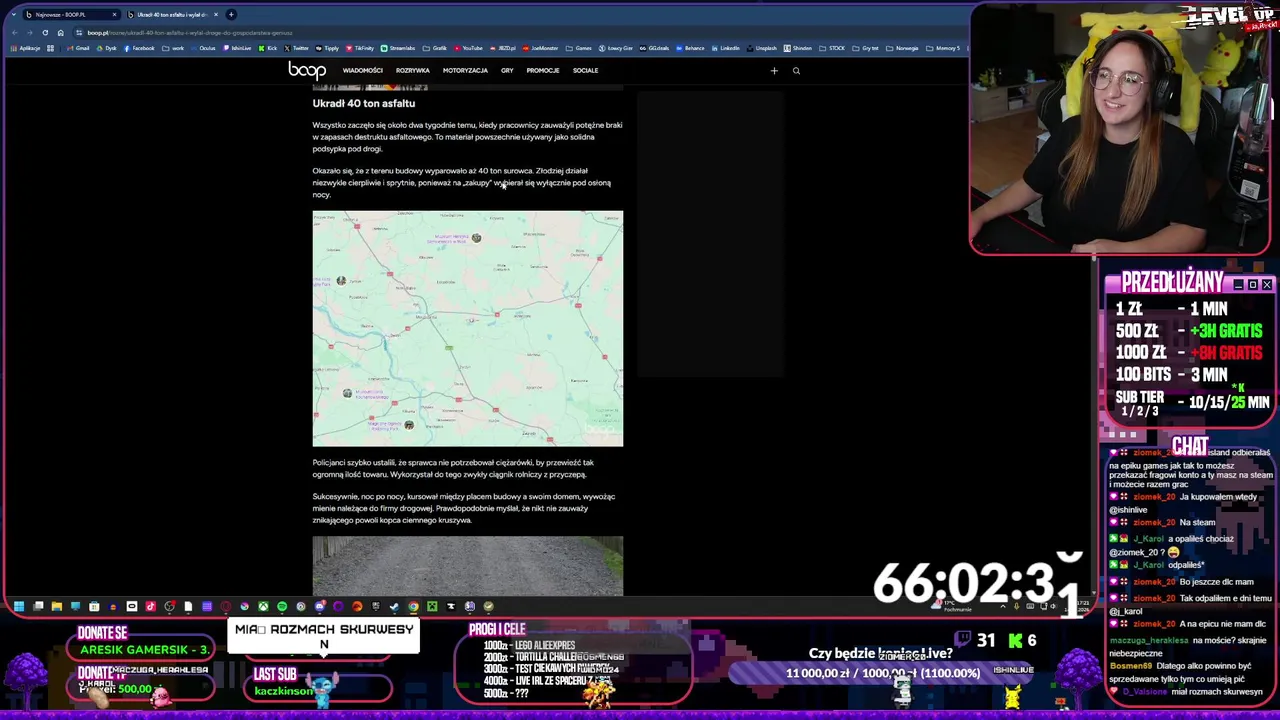Reload the current page

pos(45,33)
